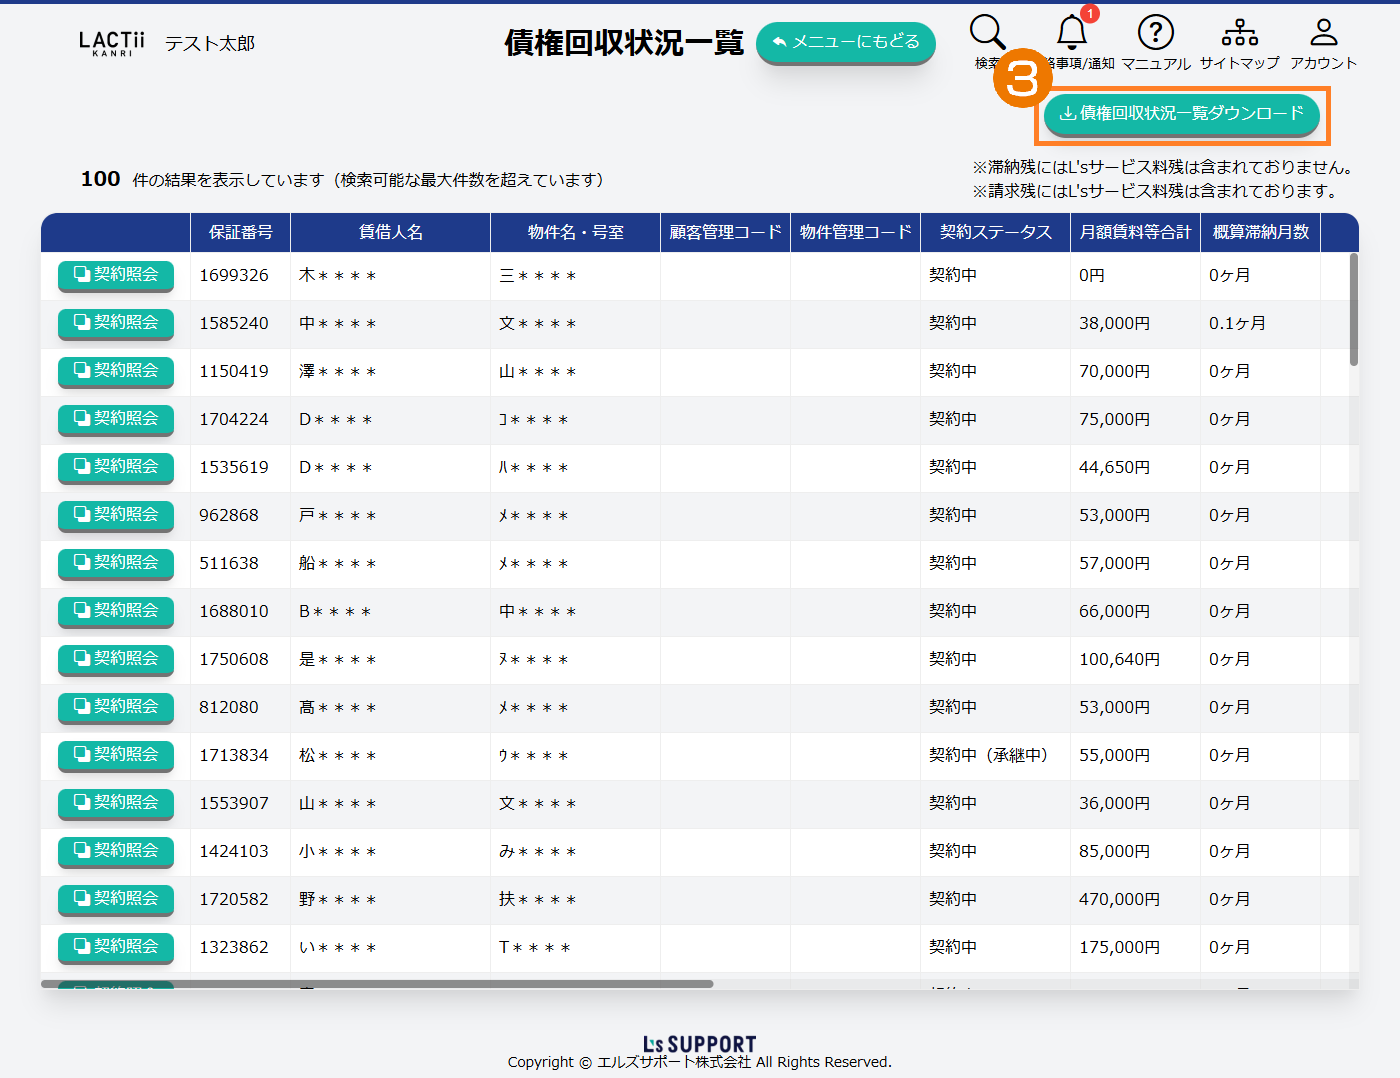This screenshot has width=1400, height=1078.
Task: Open 契約照会 for guarantee number 1585240
Action: coord(116,323)
